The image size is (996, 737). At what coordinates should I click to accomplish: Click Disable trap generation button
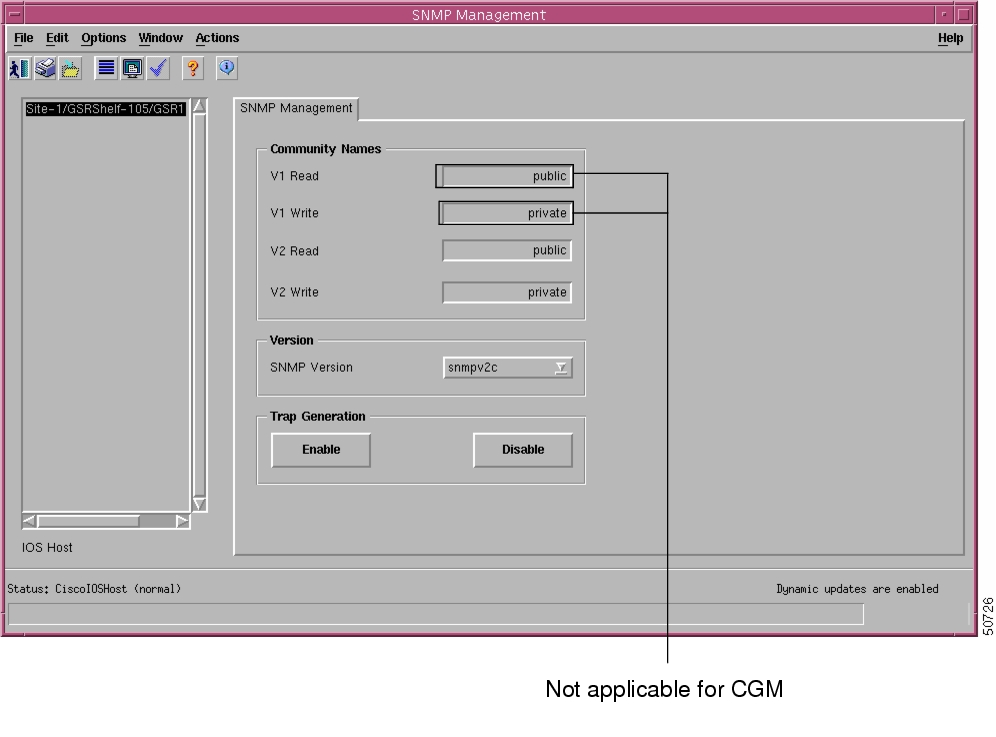click(523, 450)
